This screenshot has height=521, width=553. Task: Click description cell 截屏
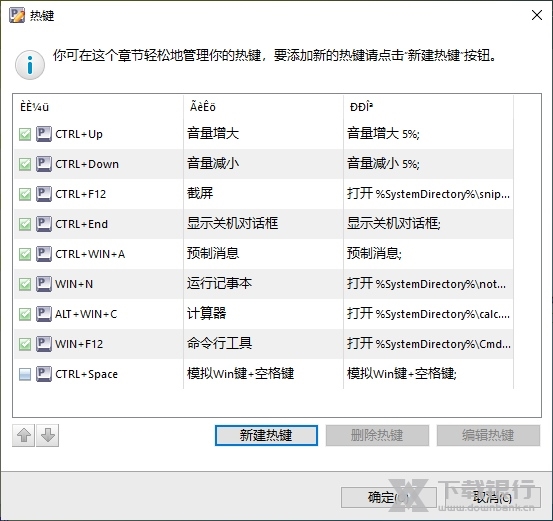coord(200,194)
